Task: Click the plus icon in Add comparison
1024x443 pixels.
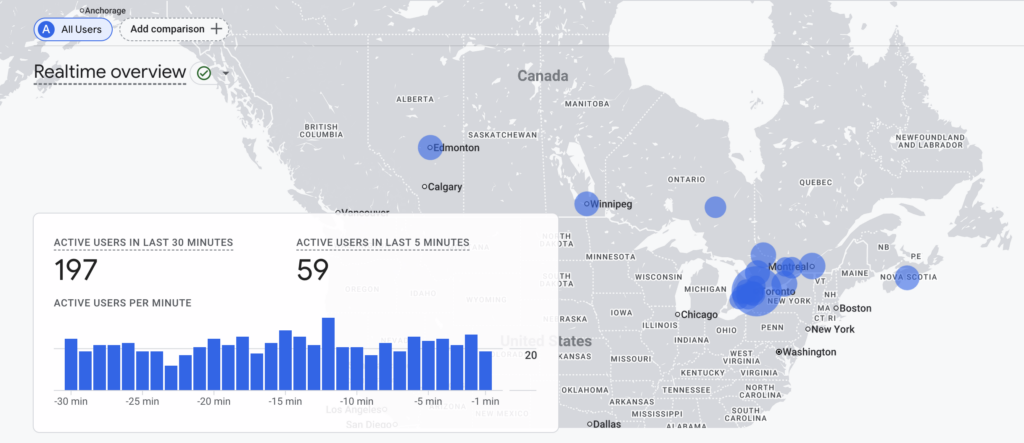Action: [216, 29]
